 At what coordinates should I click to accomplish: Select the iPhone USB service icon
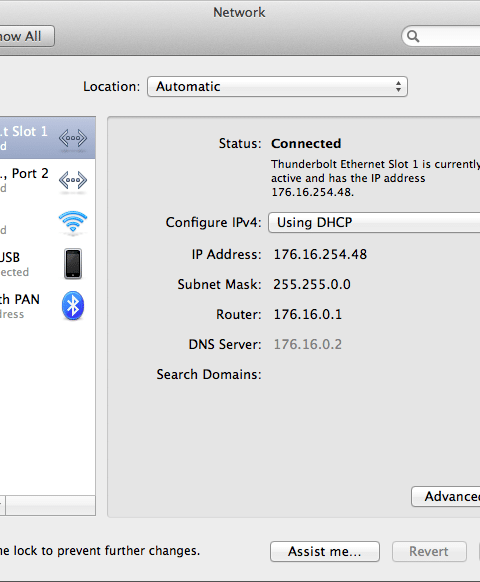click(x=73, y=264)
